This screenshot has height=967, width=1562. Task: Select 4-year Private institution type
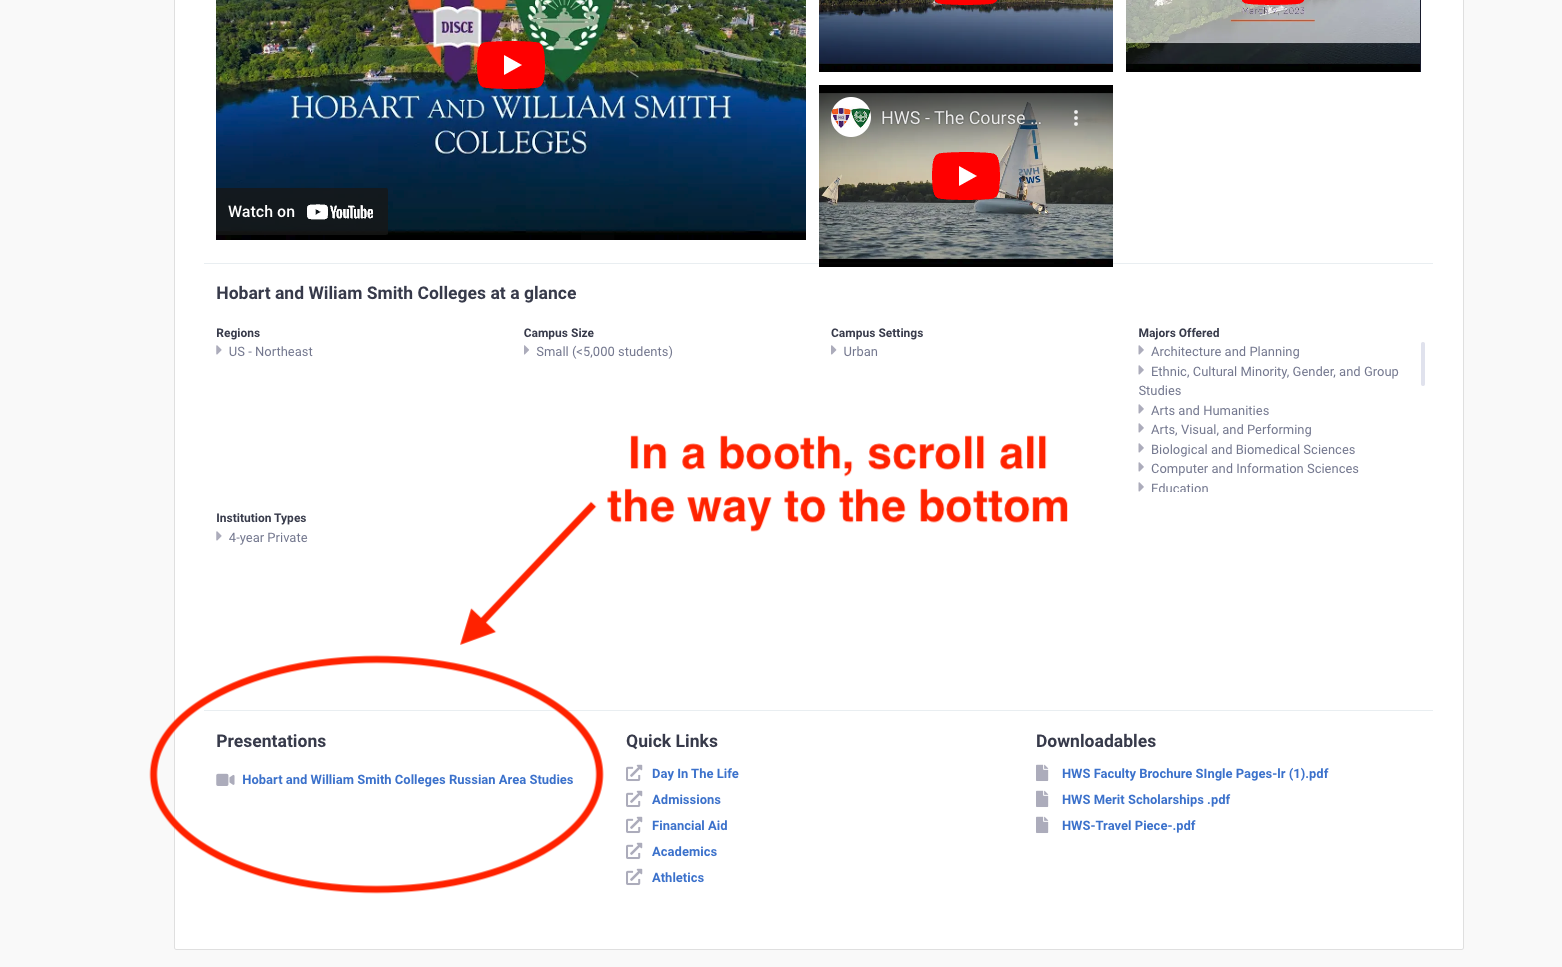click(x=268, y=538)
